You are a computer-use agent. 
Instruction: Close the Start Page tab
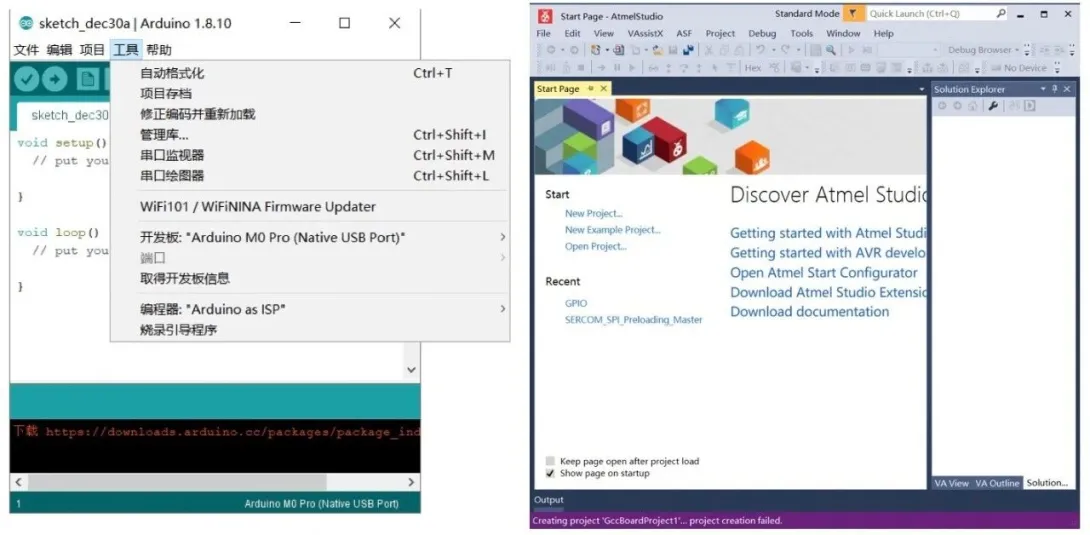point(603,89)
